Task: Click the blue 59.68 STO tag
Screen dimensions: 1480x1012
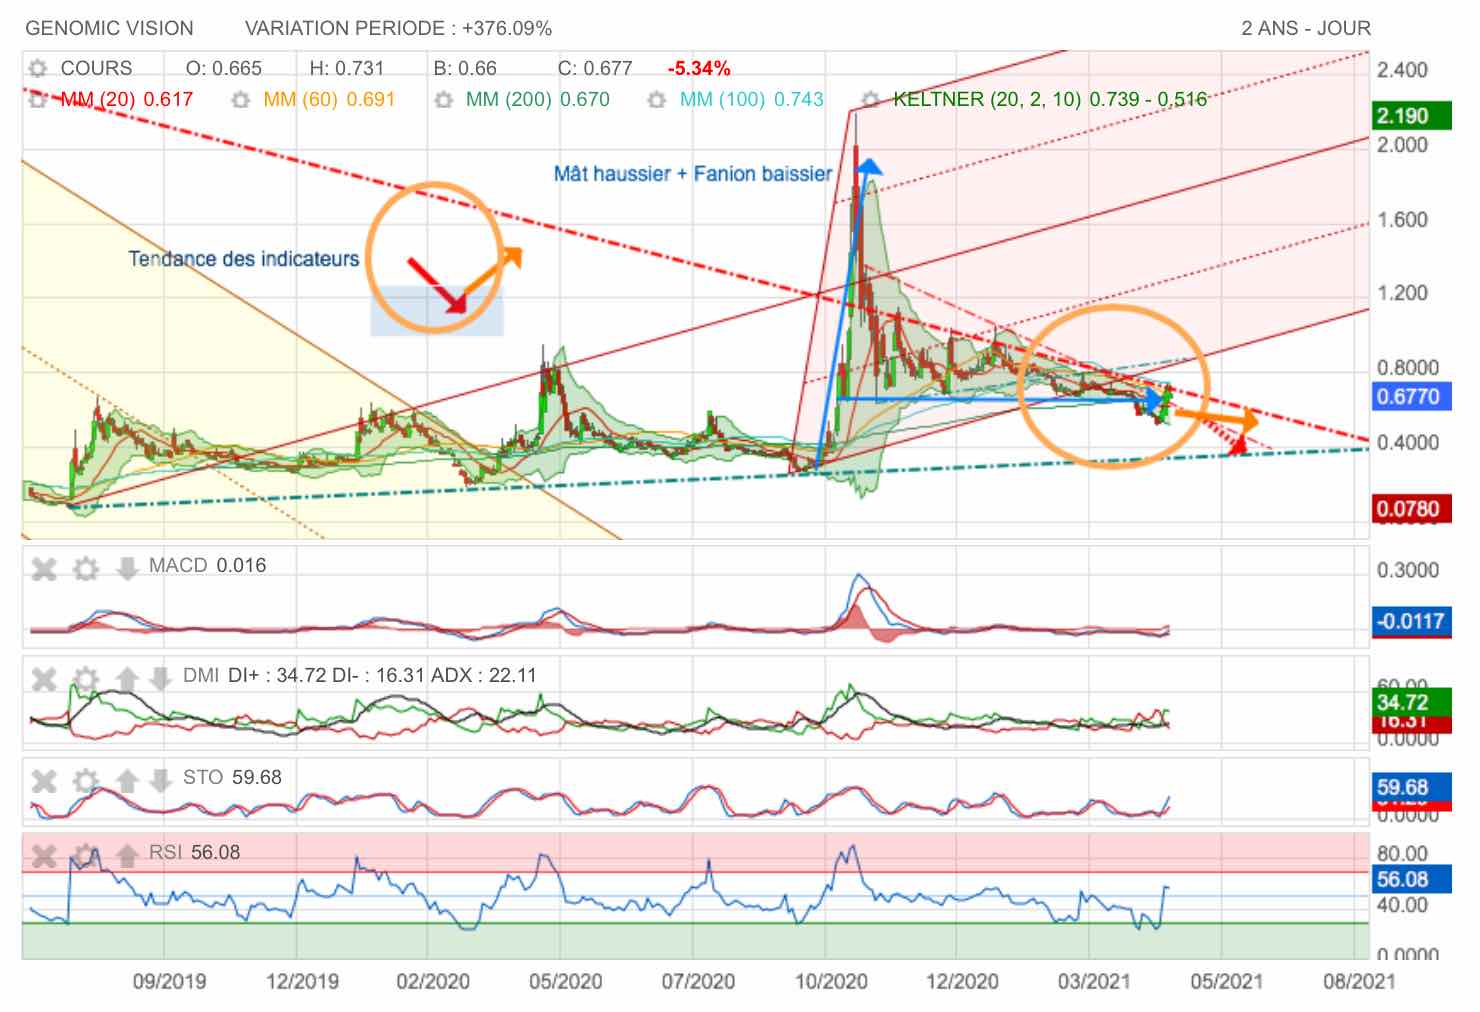Action: pos(1411,787)
